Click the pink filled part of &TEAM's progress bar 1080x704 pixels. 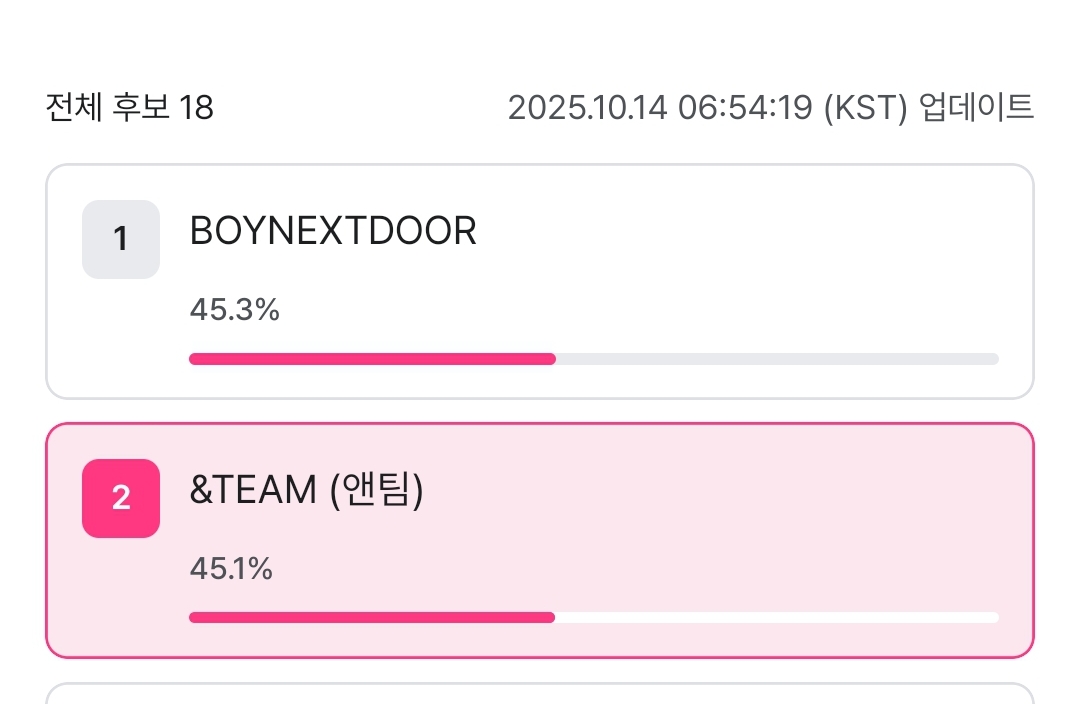coord(372,618)
